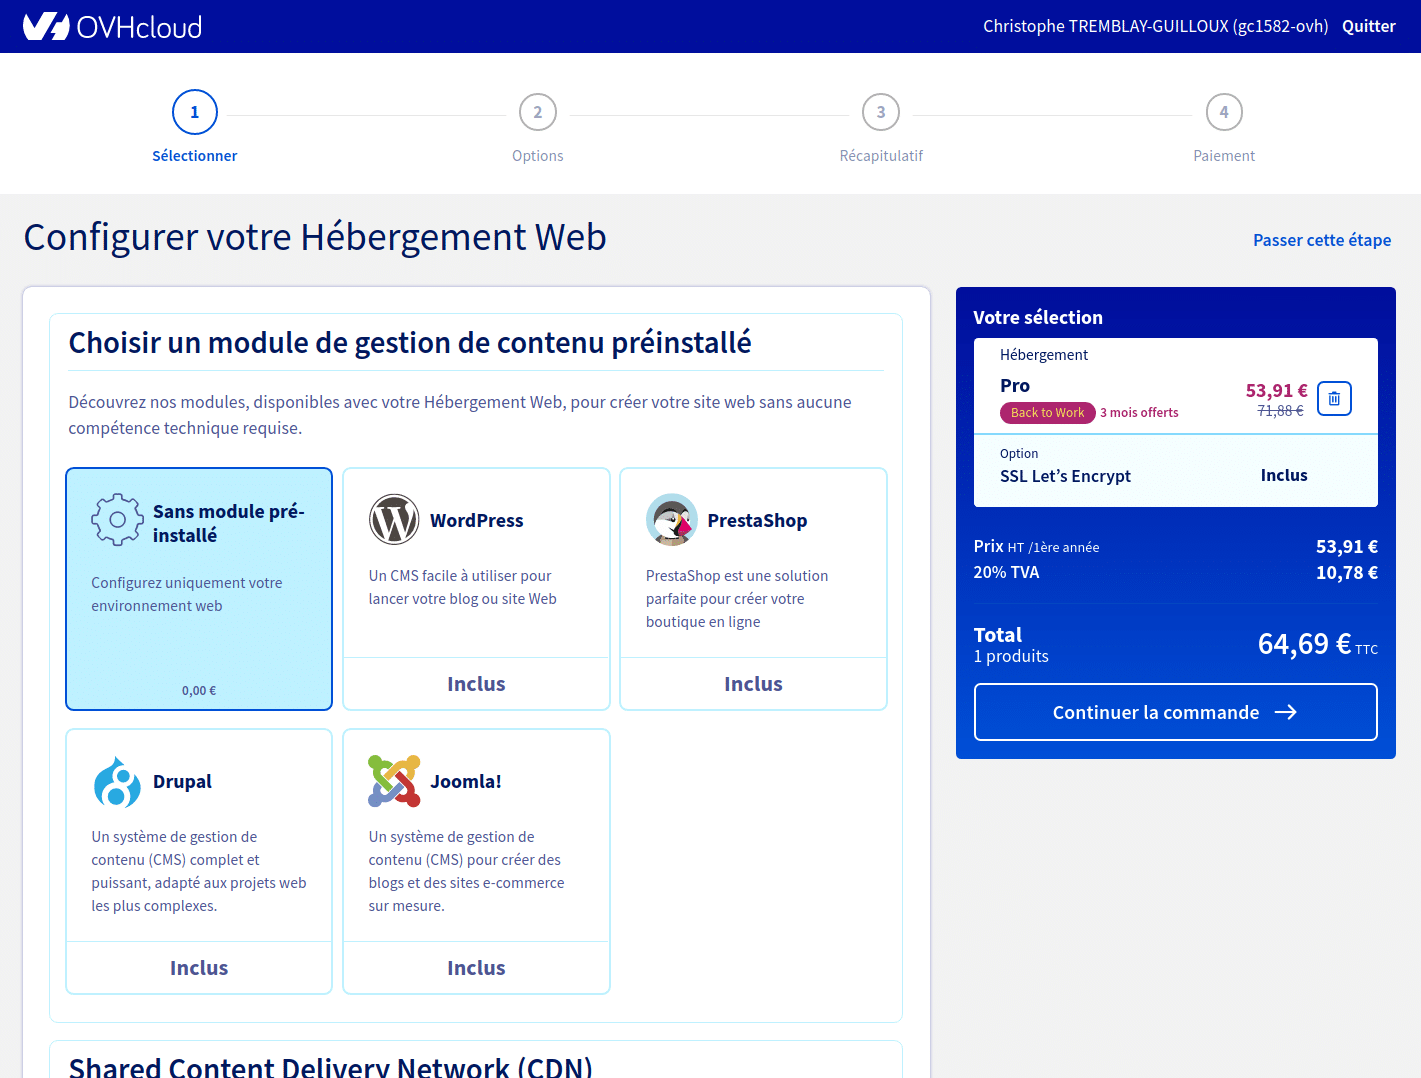Click the arrow icon in Continuer la commande
The width and height of the screenshot is (1421, 1078).
pos(1286,712)
